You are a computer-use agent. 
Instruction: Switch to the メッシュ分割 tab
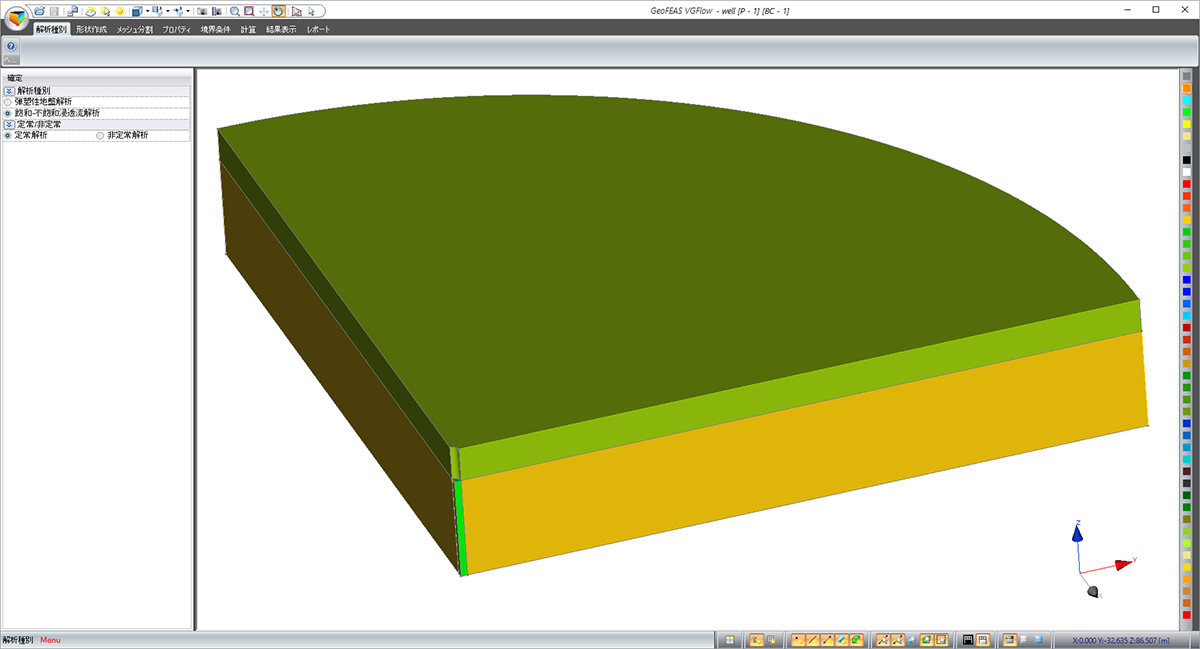tap(134, 29)
